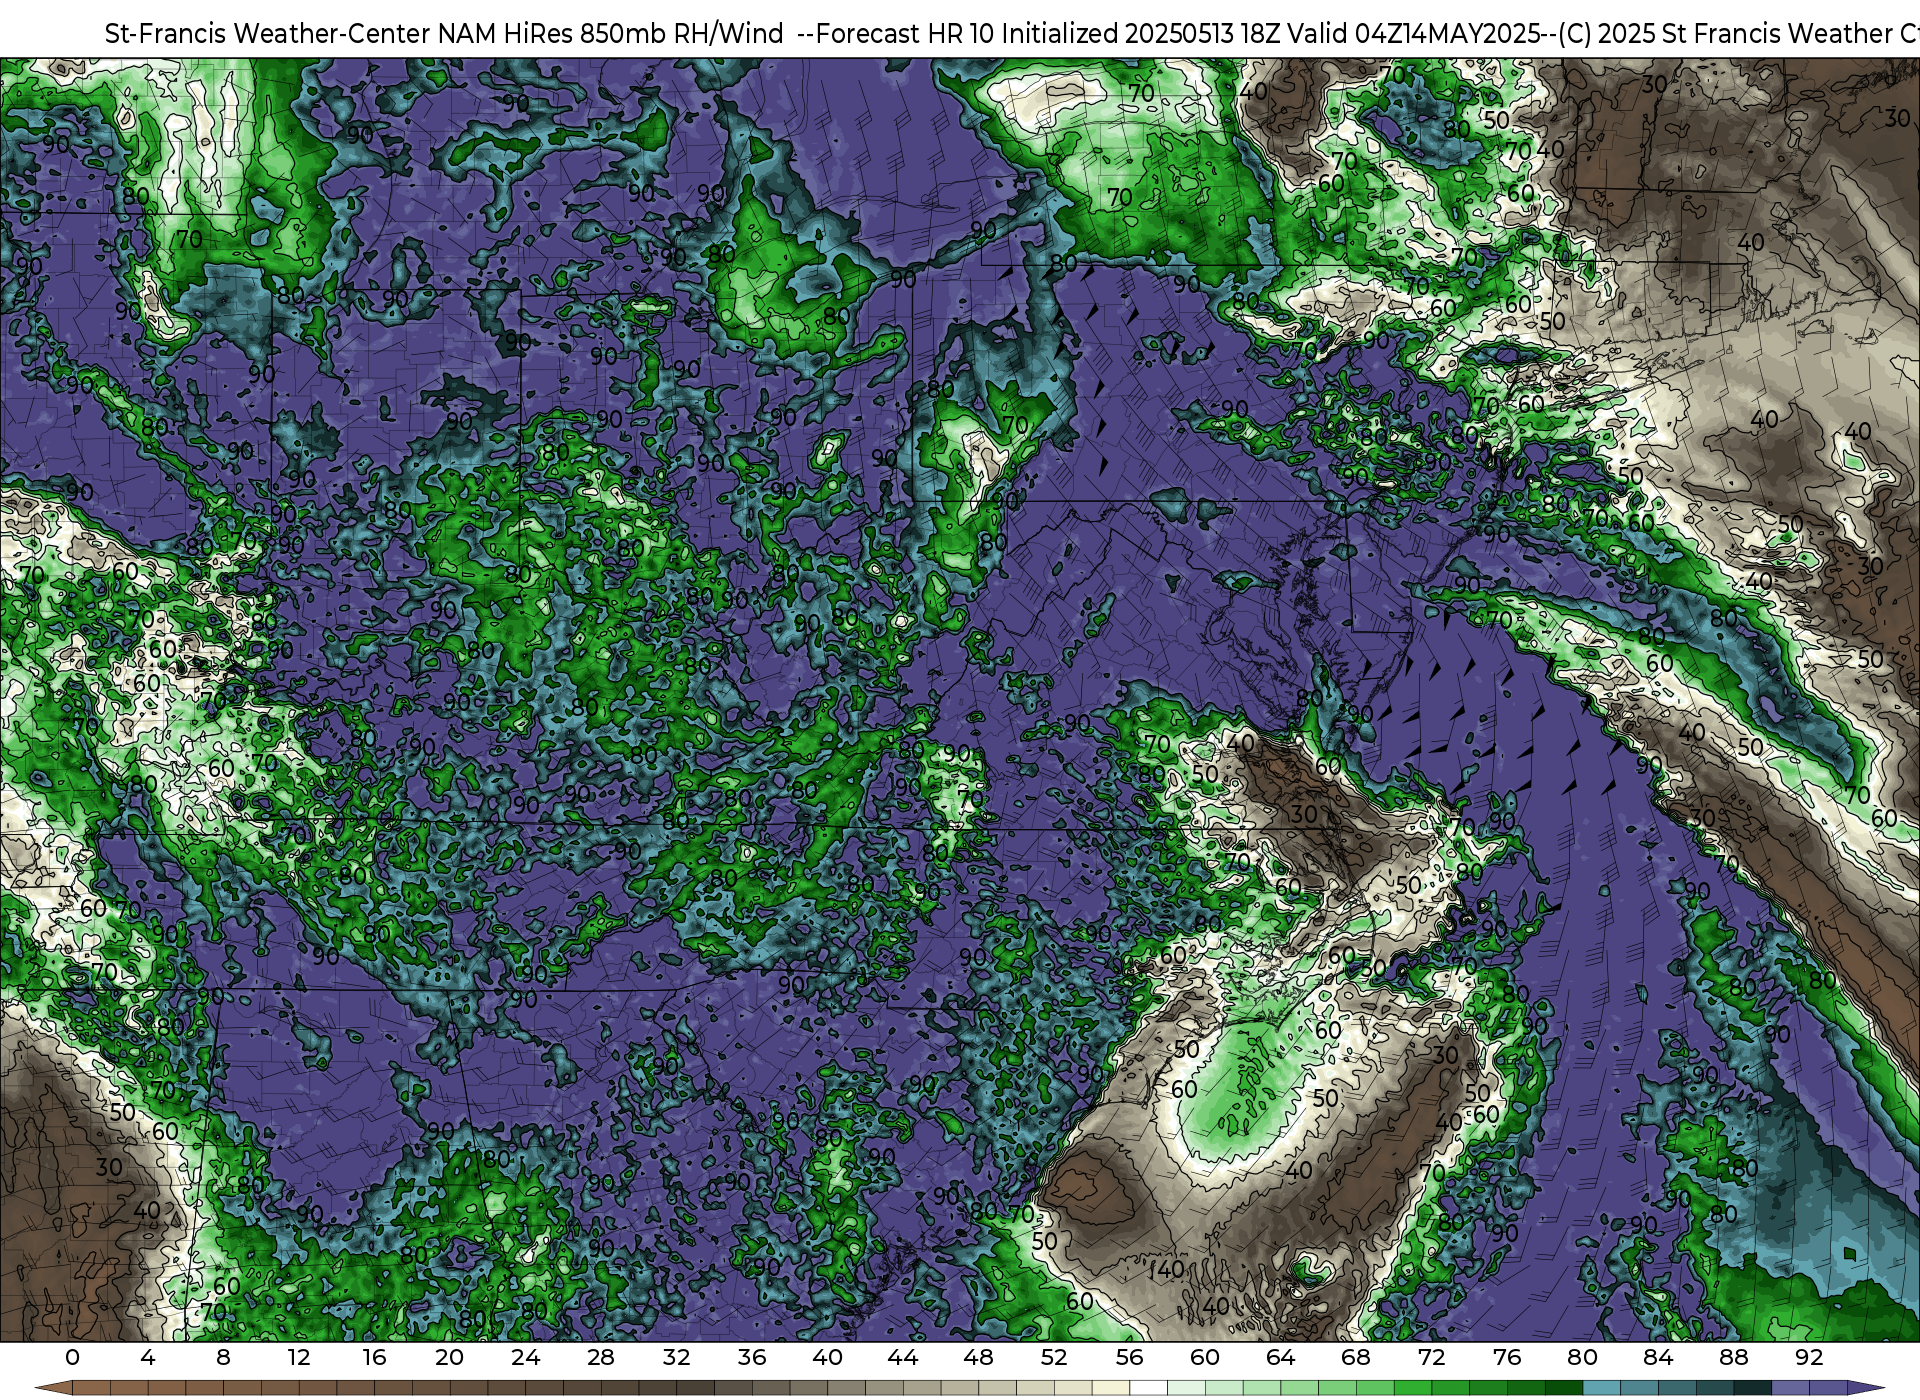Click the colorbar label '56'
1920x1400 pixels.
(x=1129, y=1357)
